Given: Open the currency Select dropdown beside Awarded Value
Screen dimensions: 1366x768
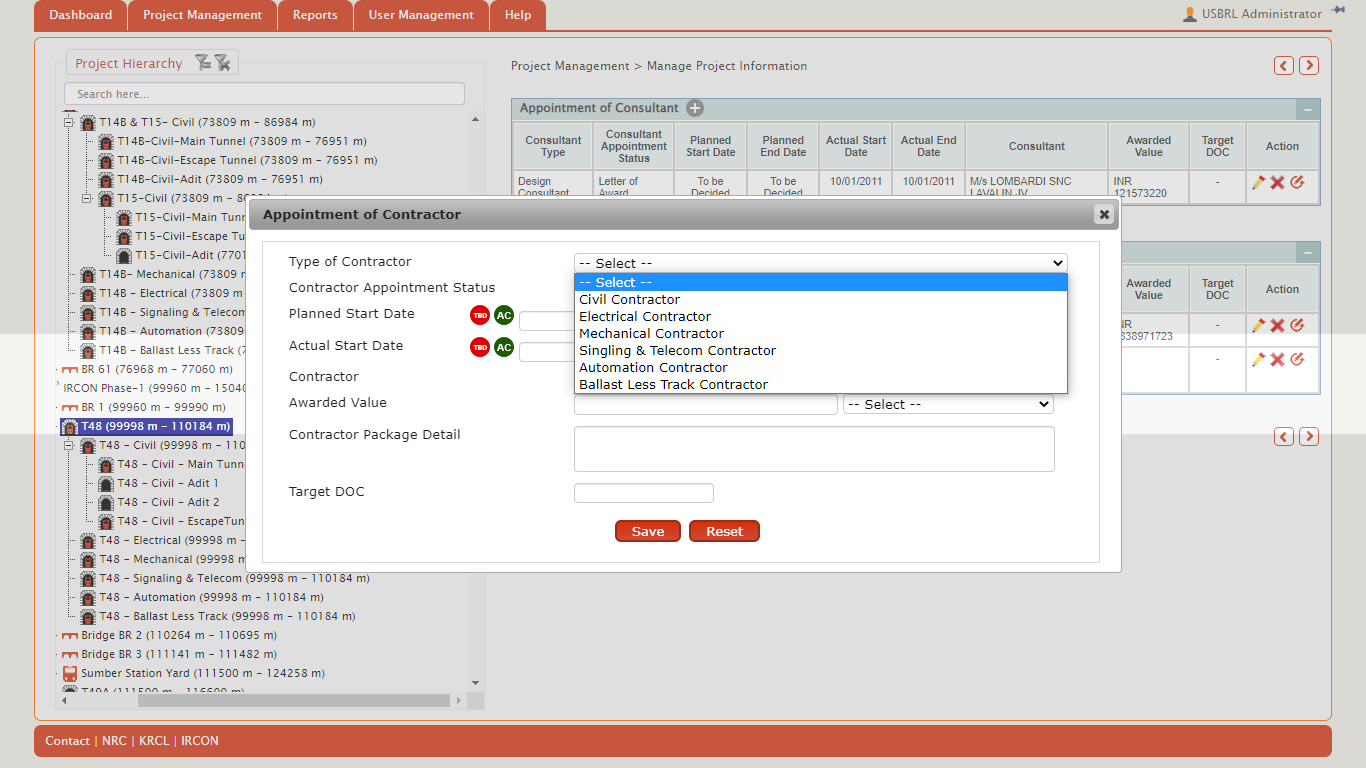Looking at the screenshot, I should [x=947, y=405].
